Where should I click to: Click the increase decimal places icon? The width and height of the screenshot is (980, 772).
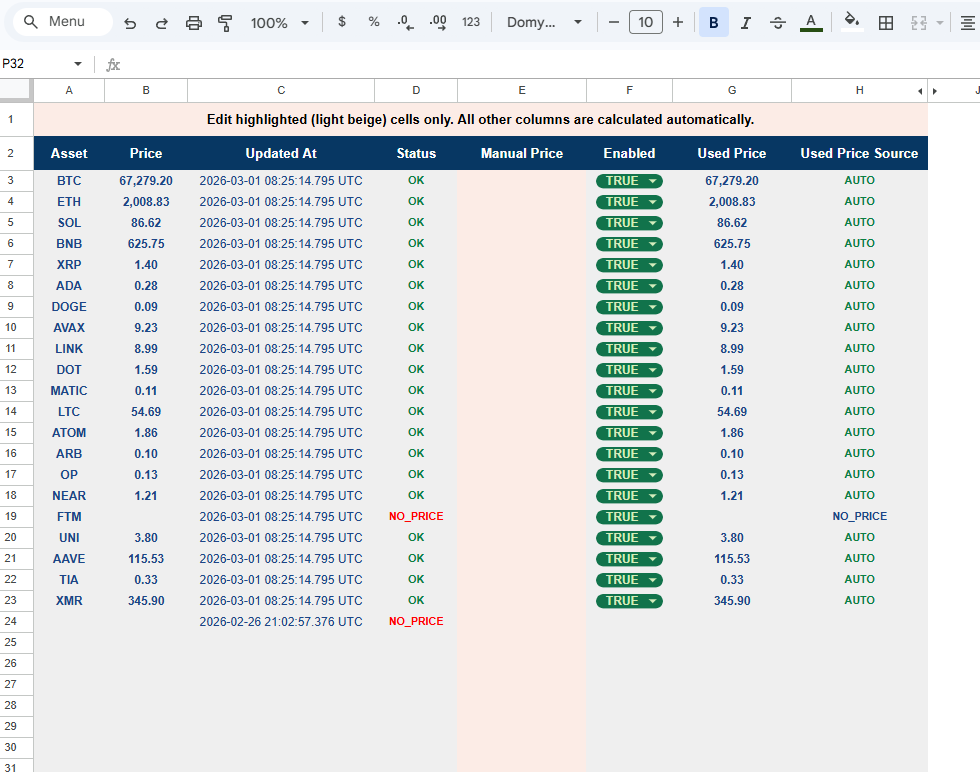pyautogui.click(x=438, y=21)
